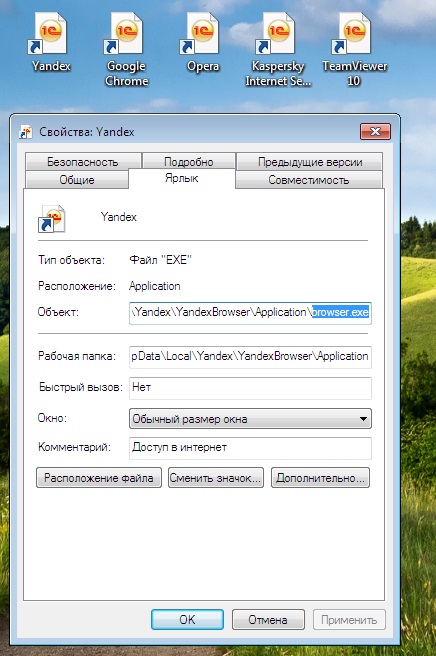This screenshot has height=656, width=436.
Task: Confirm with the OK button
Action: pos(187,620)
